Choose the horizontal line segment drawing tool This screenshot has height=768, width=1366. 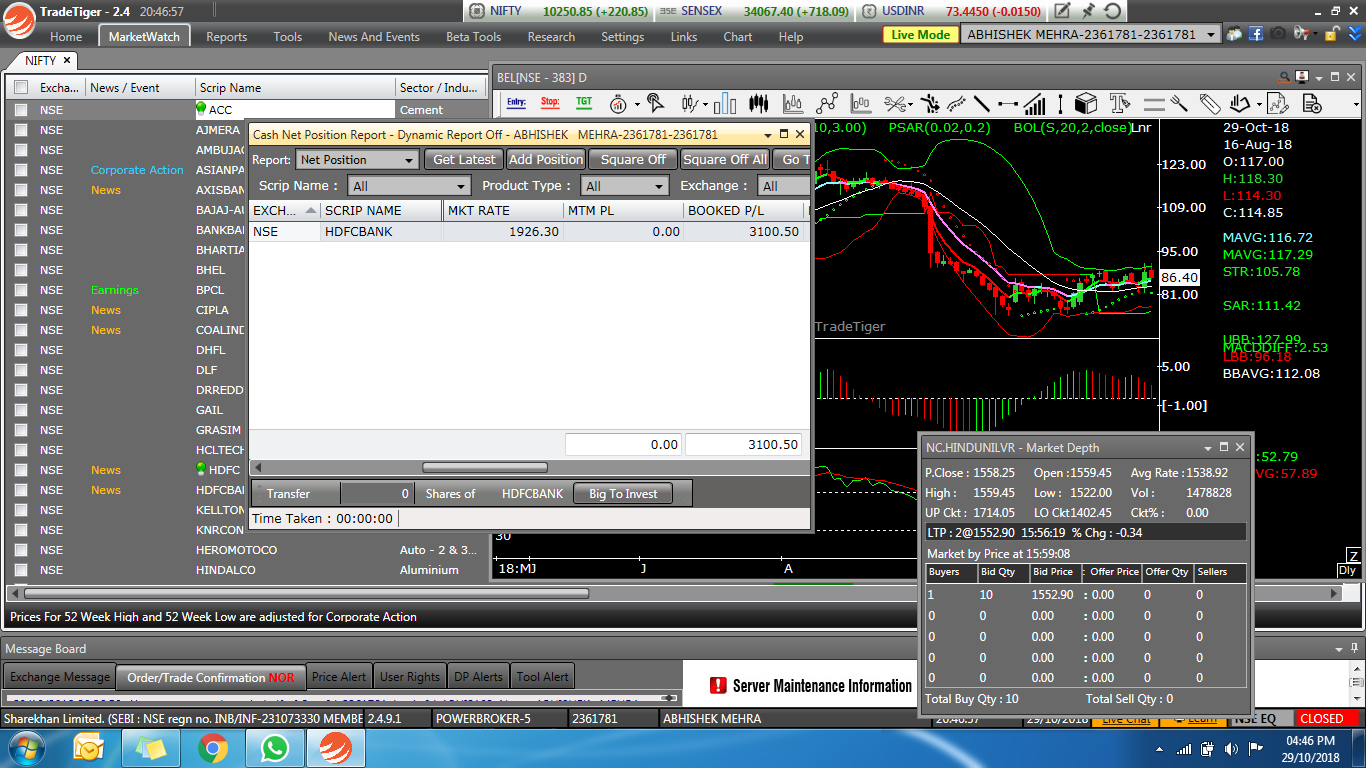1007,103
